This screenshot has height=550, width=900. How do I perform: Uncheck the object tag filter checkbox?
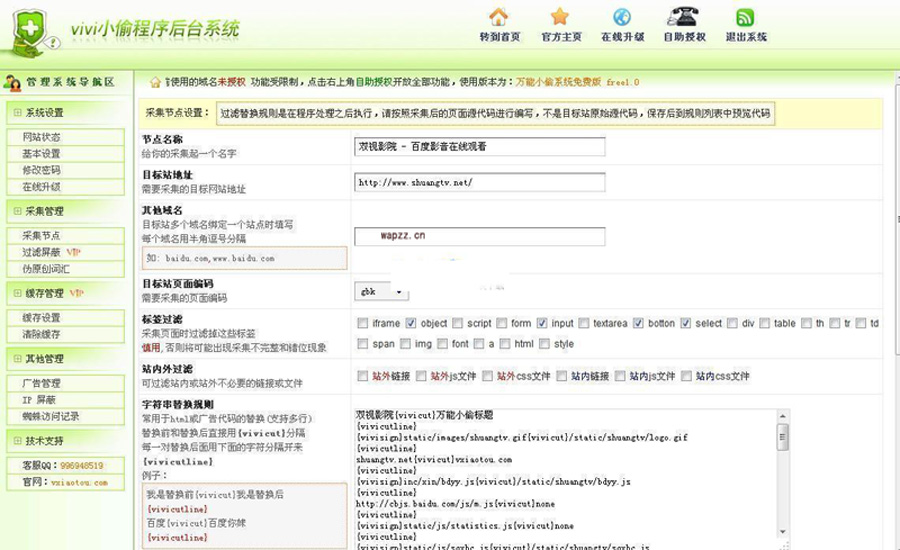pyautogui.click(x=410, y=323)
